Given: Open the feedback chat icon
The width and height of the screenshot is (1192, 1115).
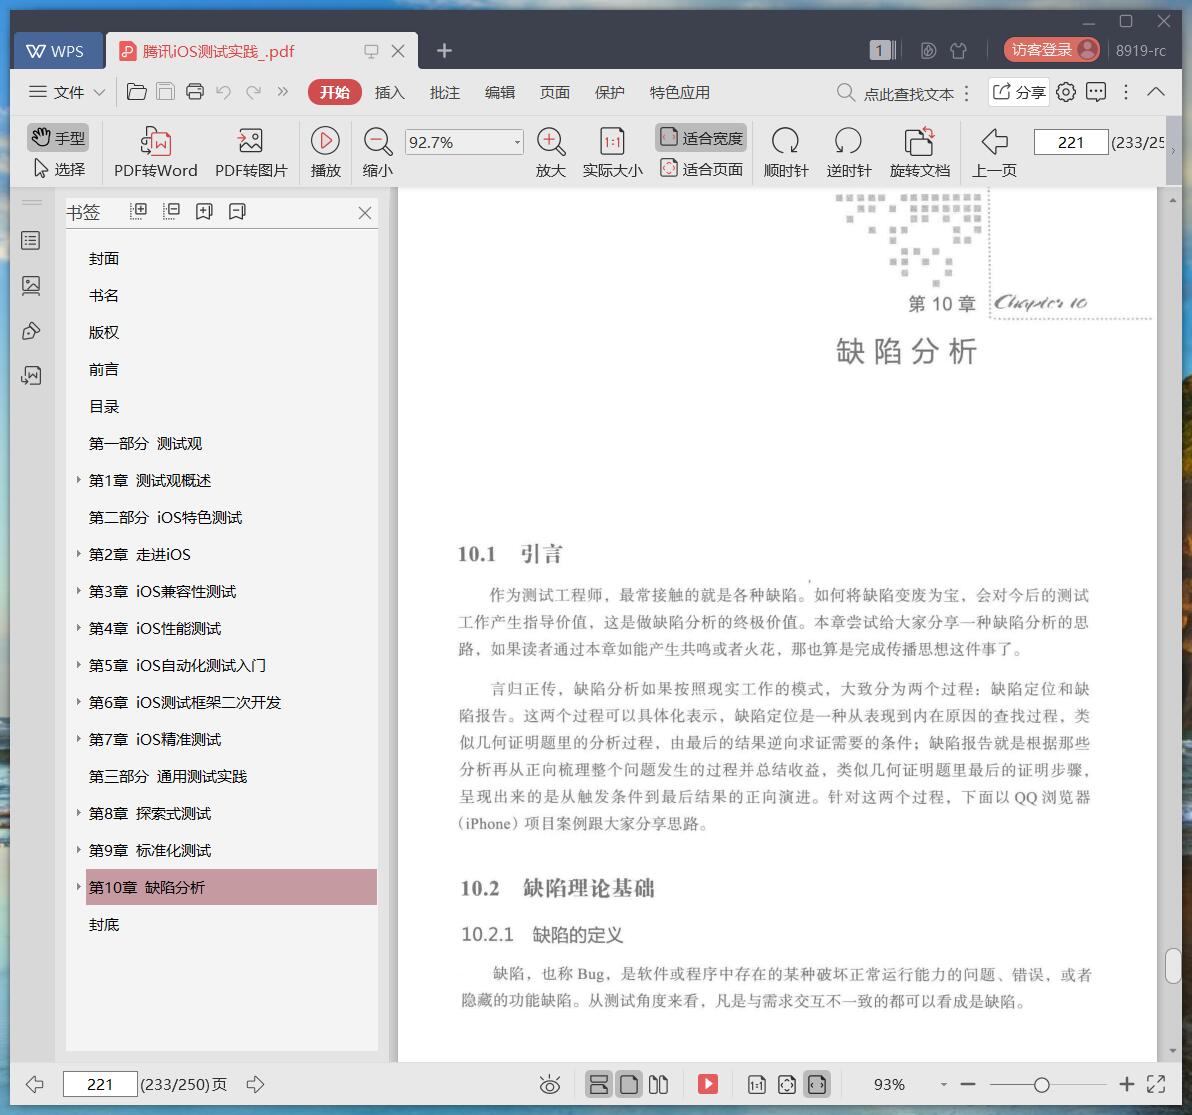Looking at the screenshot, I should [1095, 92].
